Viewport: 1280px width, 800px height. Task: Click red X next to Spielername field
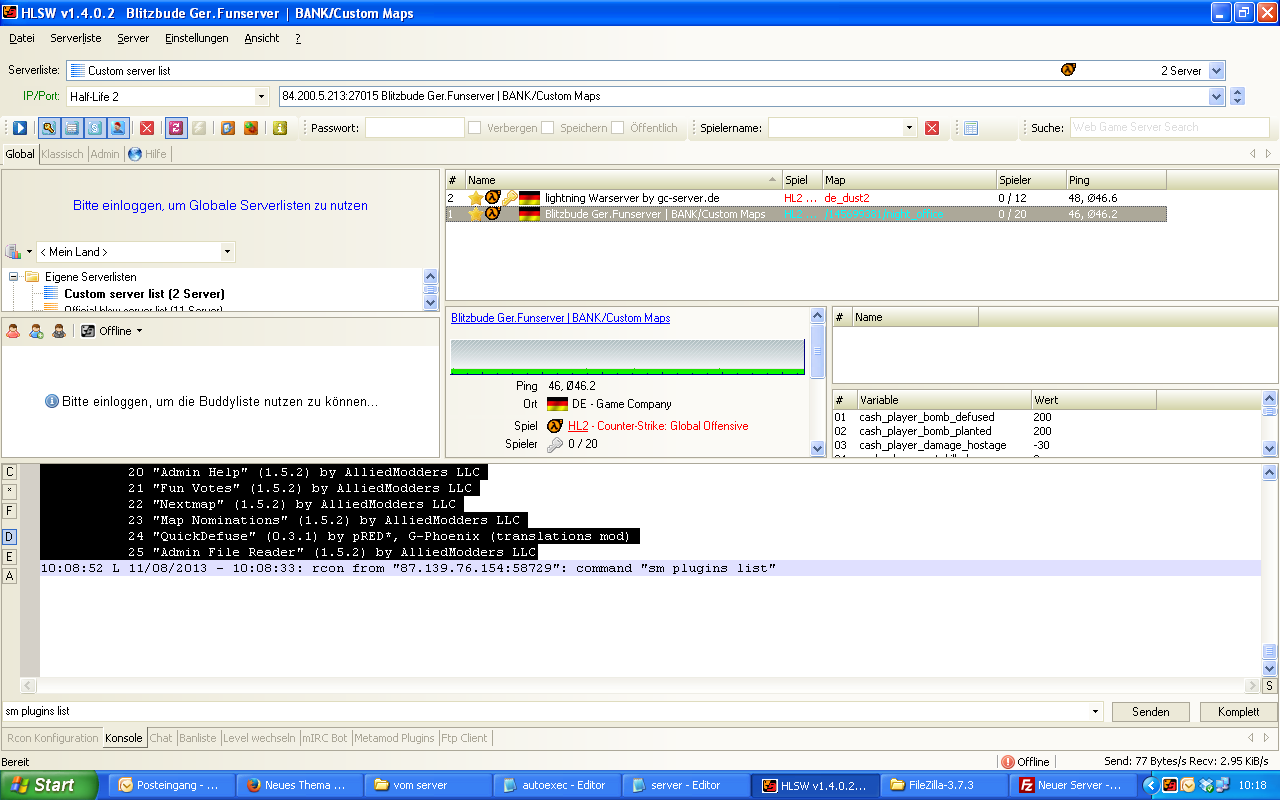pyautogui.click(x=932, y=128)
